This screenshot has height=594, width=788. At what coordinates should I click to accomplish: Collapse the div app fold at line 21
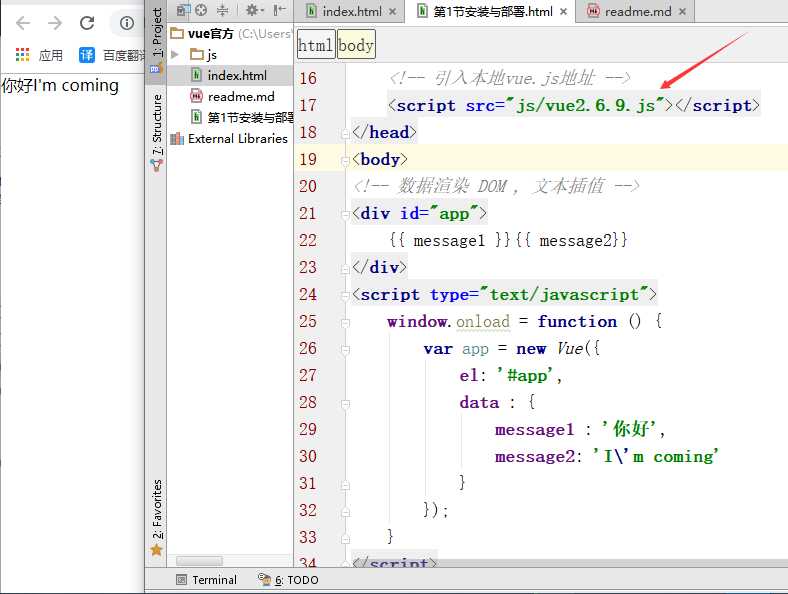tap(345, 215)
